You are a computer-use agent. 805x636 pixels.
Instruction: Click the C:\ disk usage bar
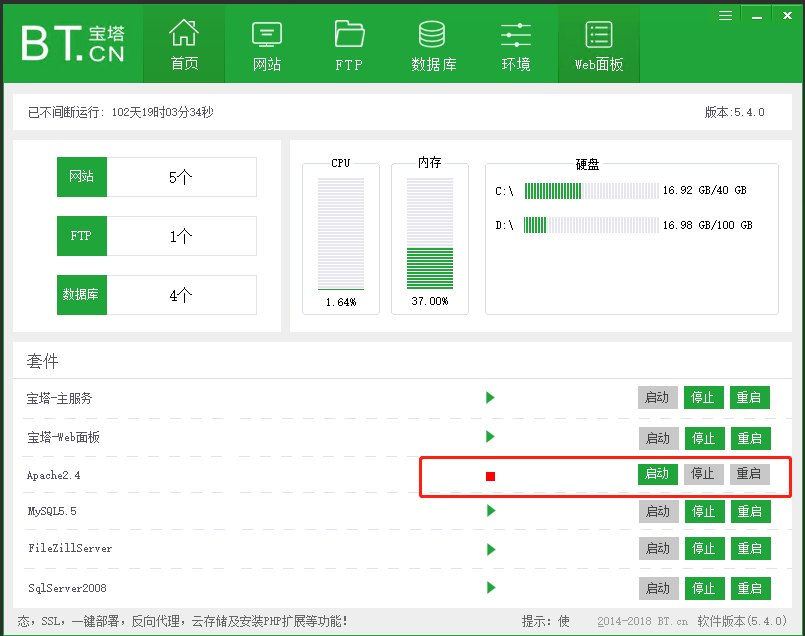coord(591,191)
